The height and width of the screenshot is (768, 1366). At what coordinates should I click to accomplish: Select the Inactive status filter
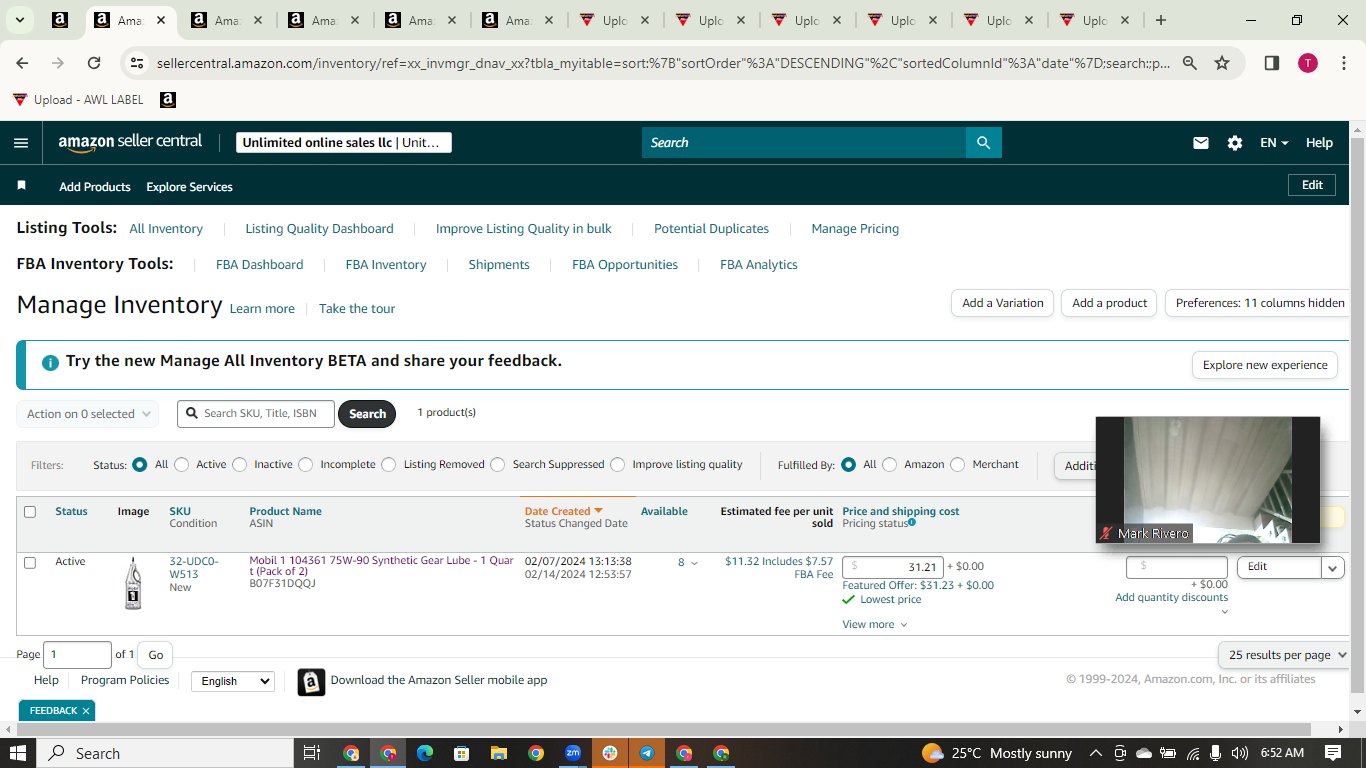pyautogui.click(x=240, y=464)
